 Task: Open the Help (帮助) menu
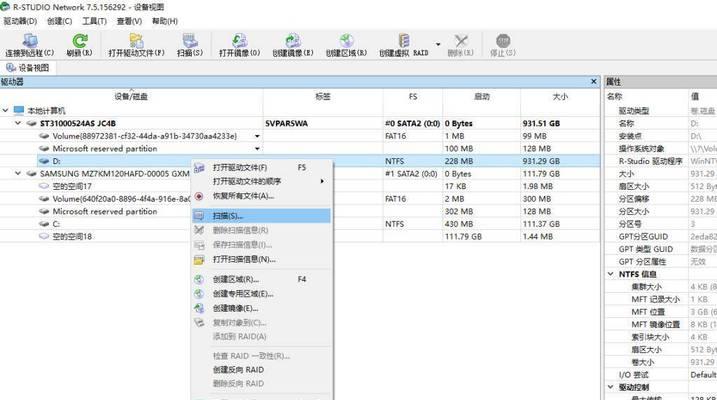[165, 21]
